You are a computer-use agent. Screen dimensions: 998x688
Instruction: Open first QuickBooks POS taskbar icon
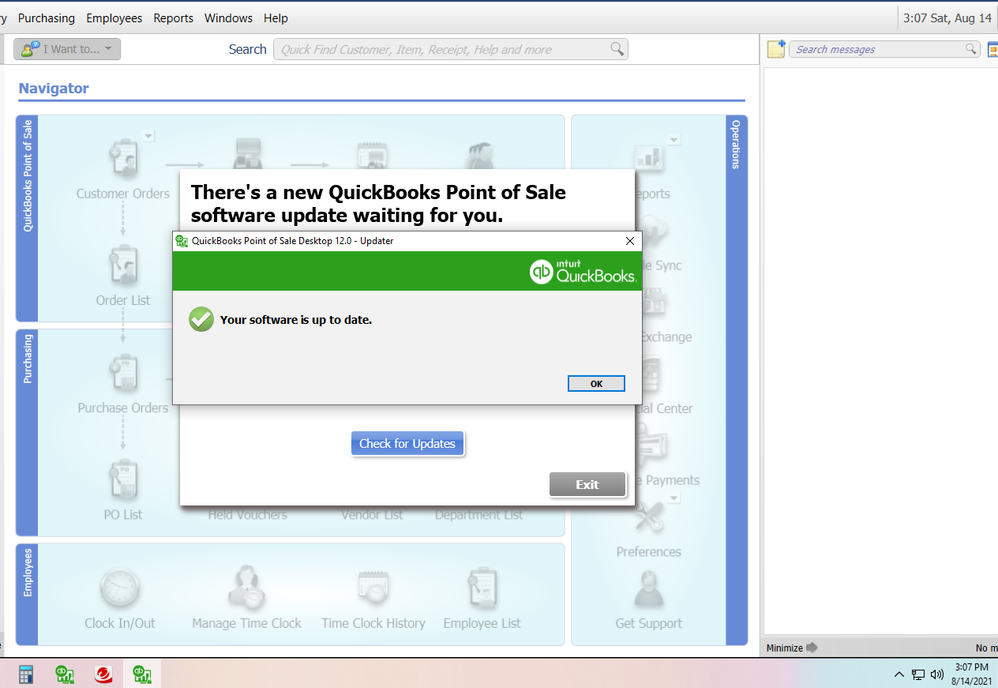(x=64, y=674)
